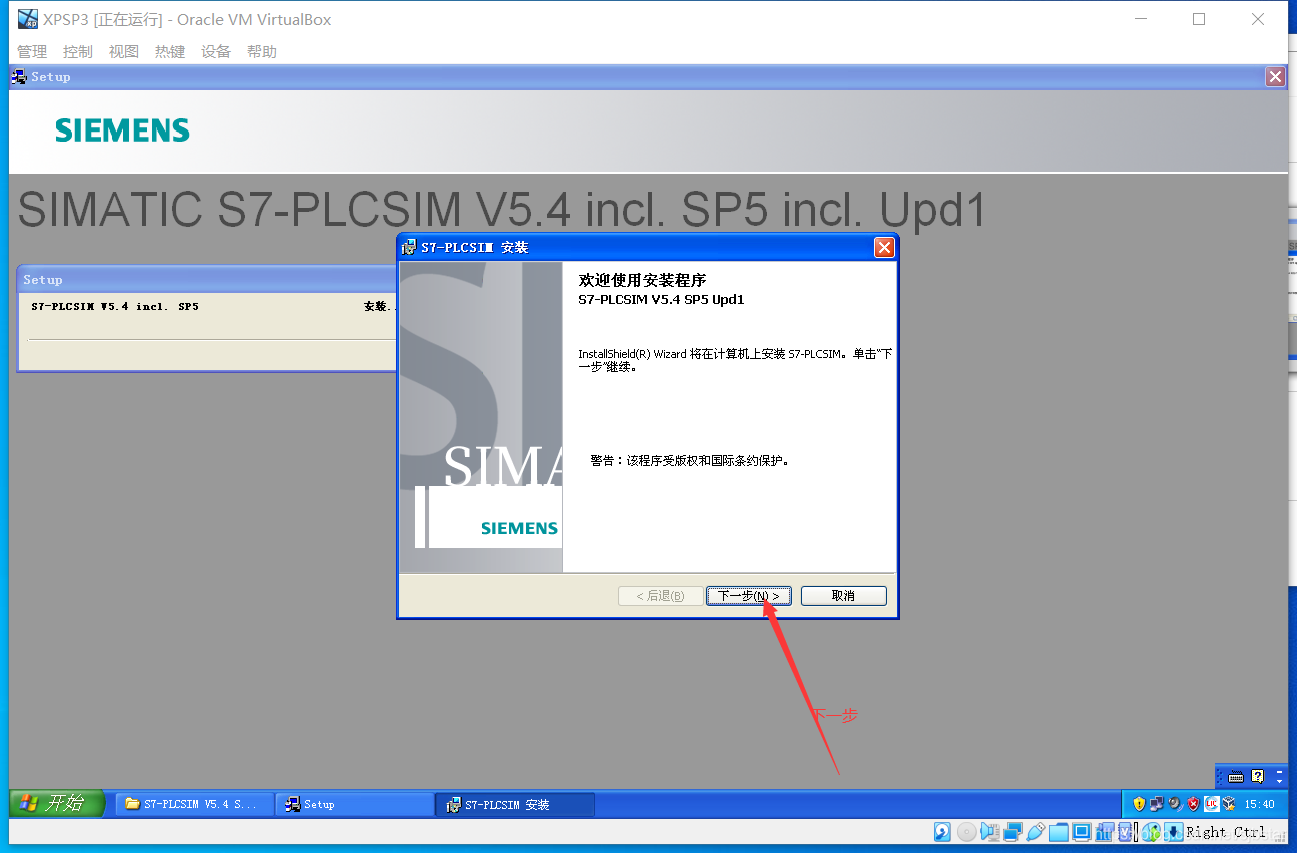Click the SIEMENS logo in header banner

[122, 130]
